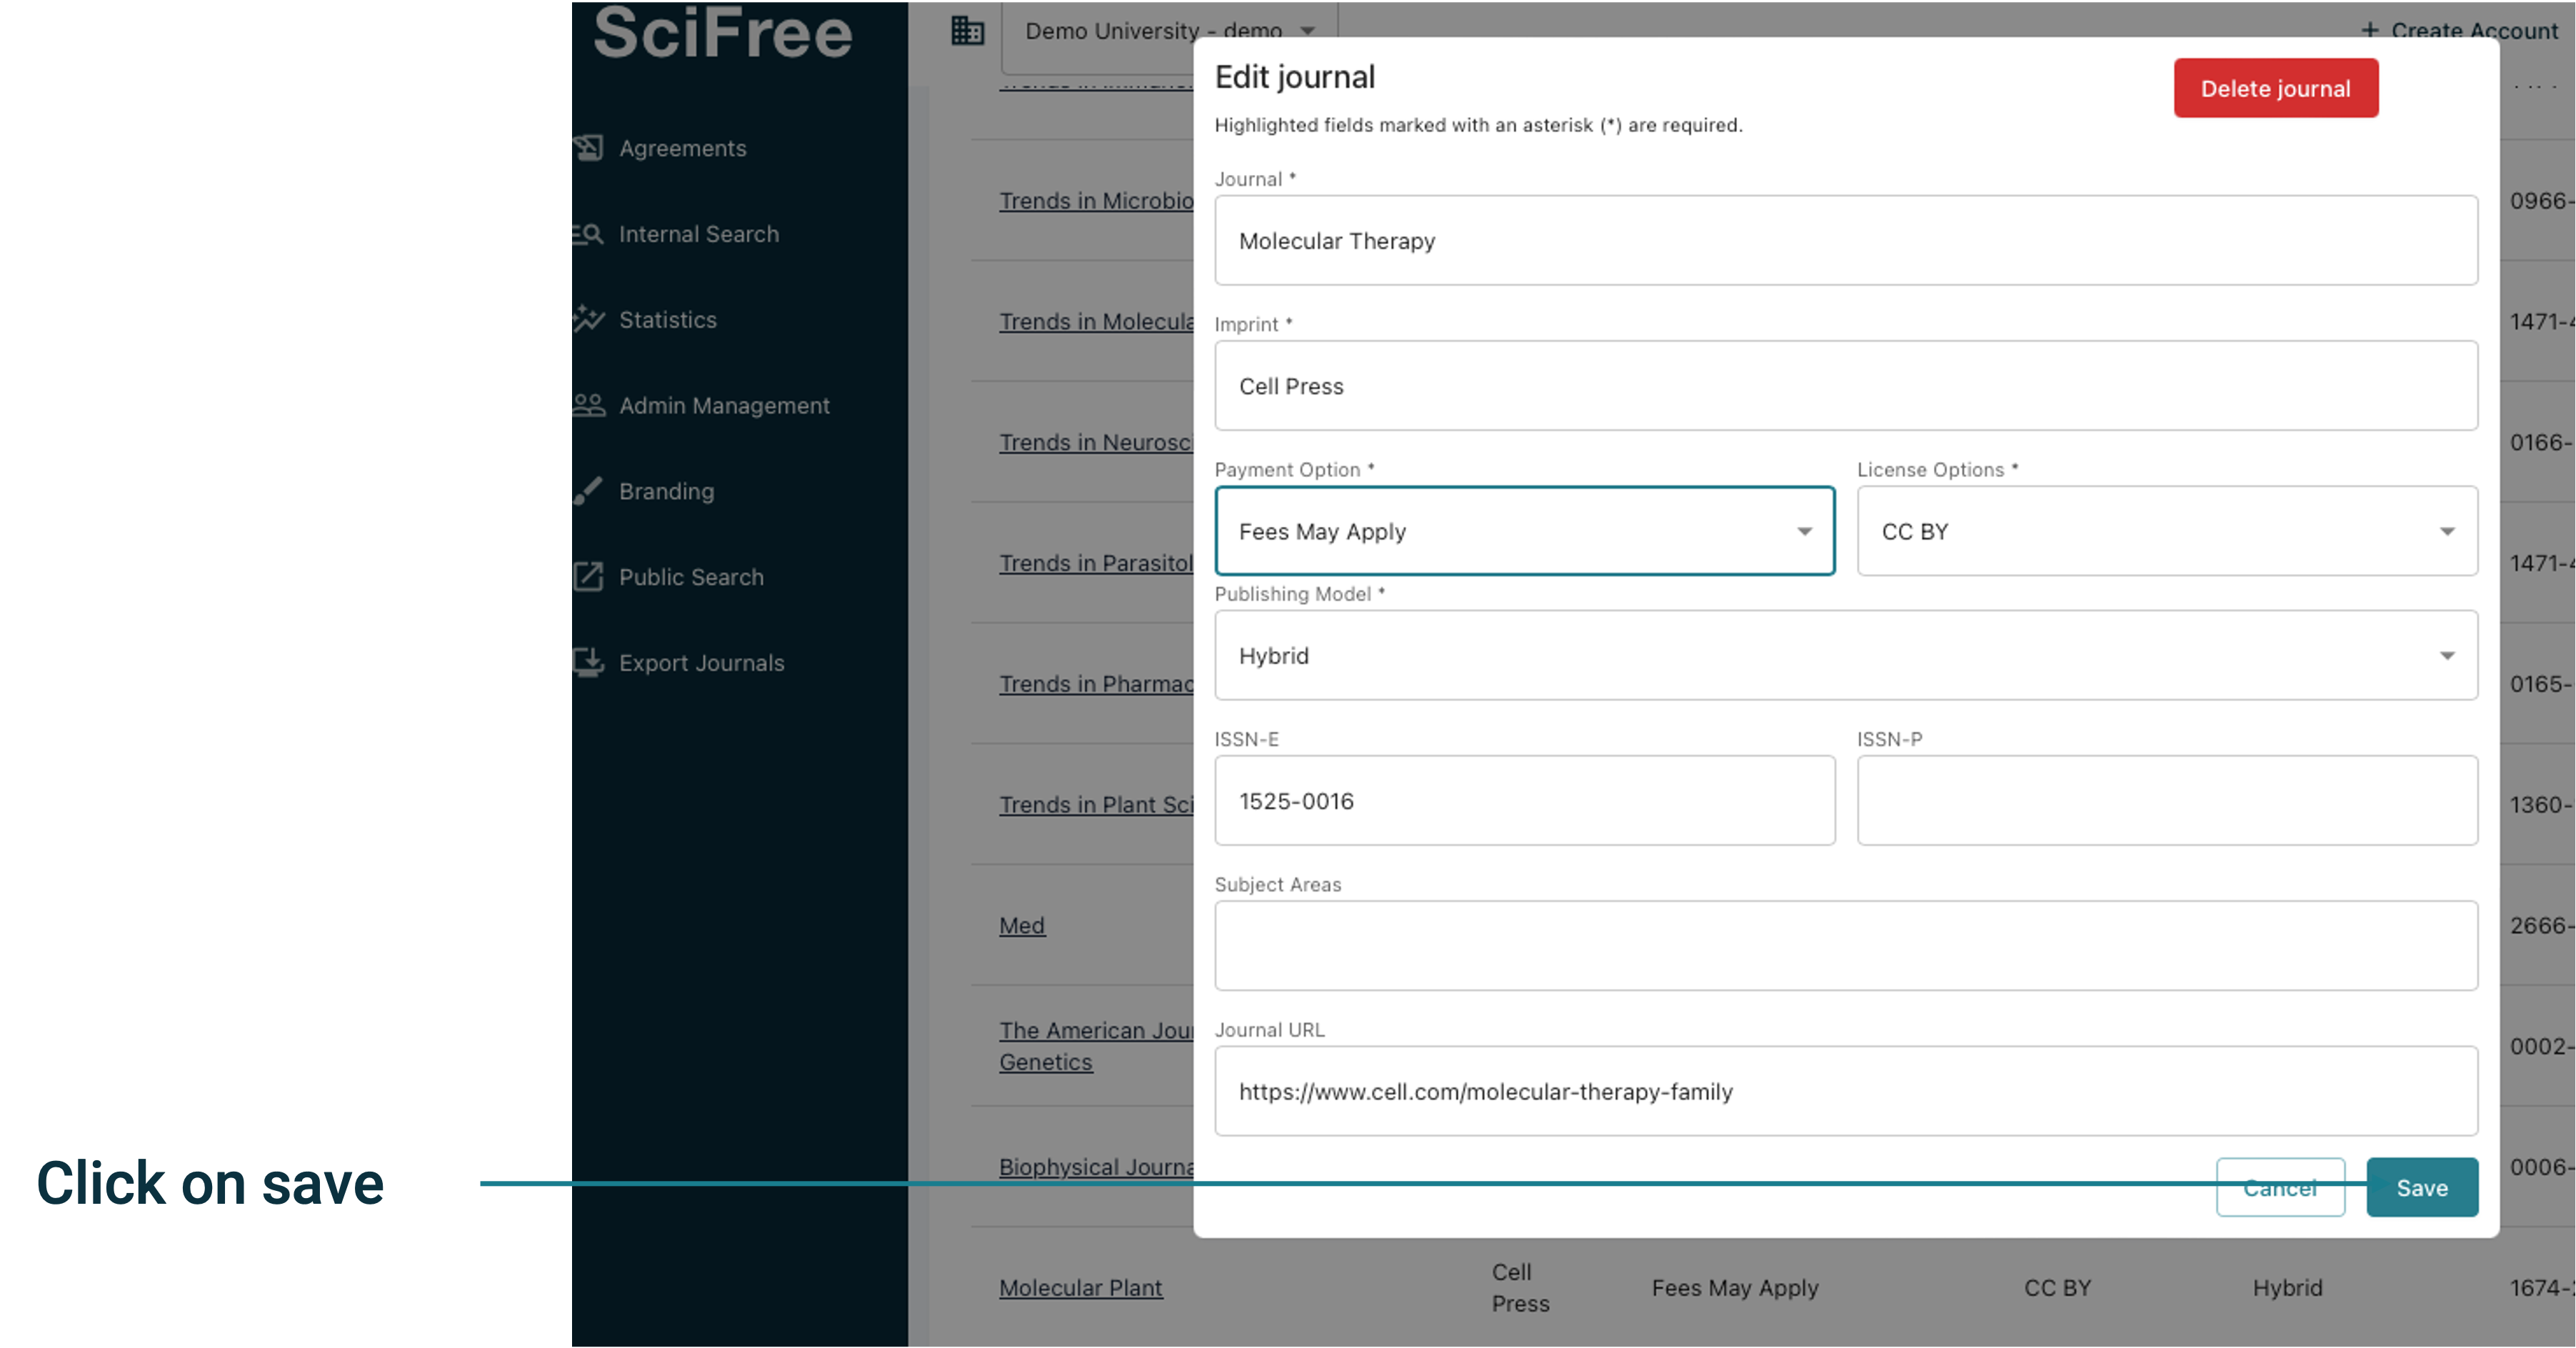This screenshot has width=2576, height=1348.
Task: Click the Cancel button
Action: 2280,1187
